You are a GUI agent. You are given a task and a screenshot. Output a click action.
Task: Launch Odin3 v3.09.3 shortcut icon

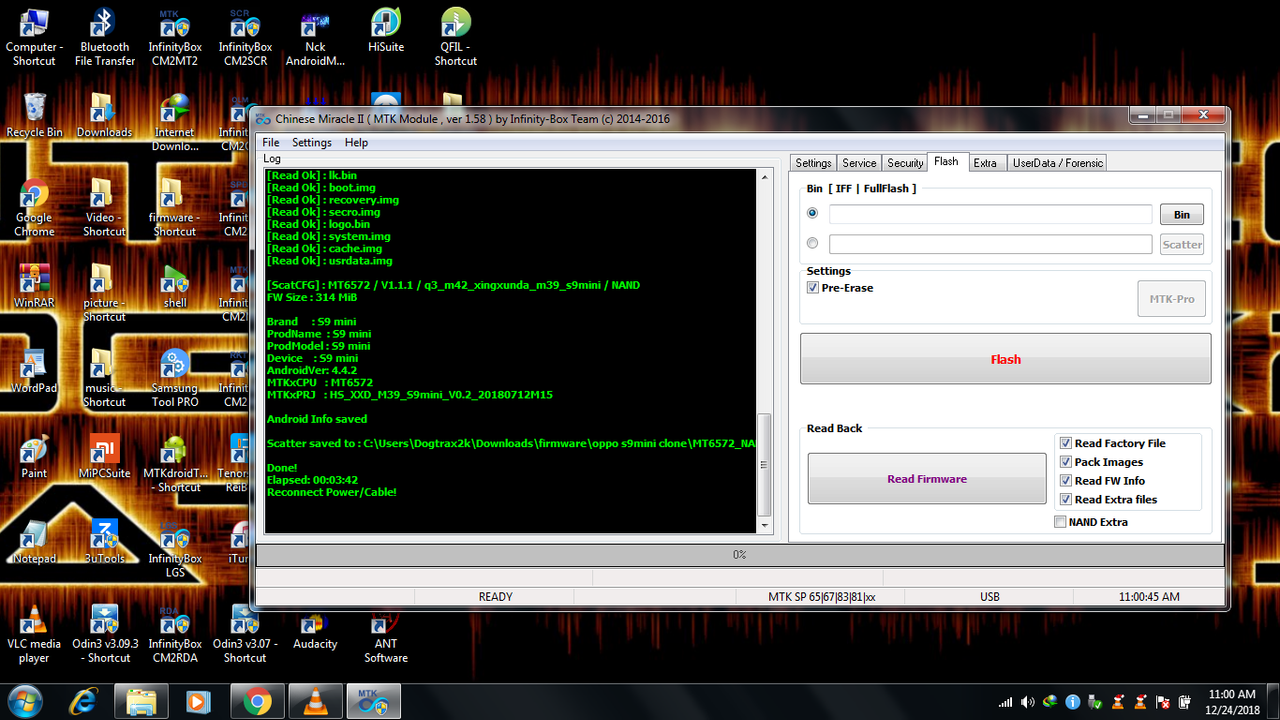coord(104,635)
